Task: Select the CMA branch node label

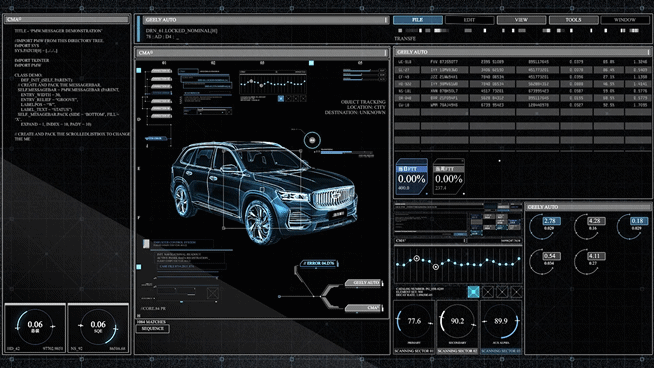Action: pos(364,308)
